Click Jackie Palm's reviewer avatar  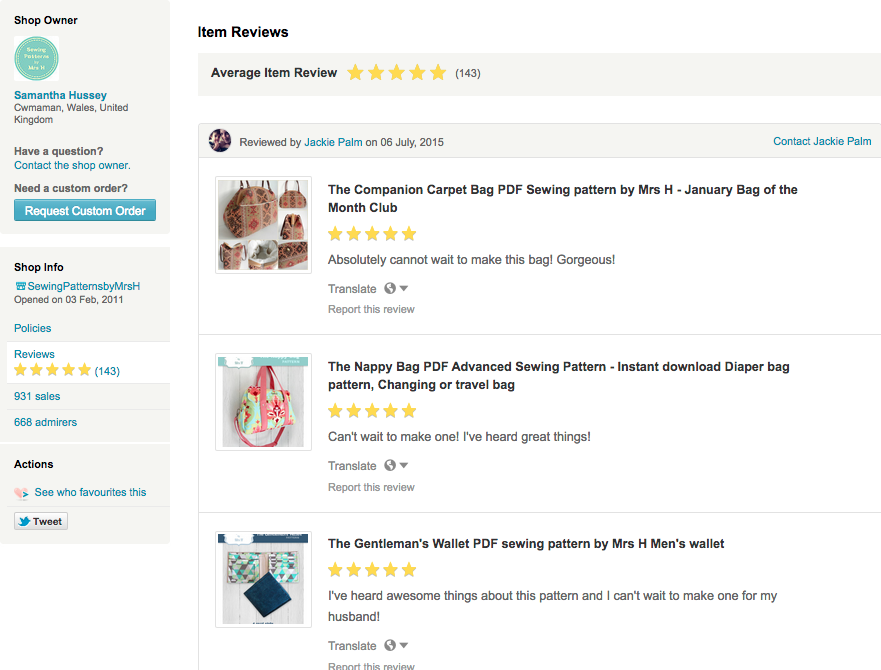click(220, 141)
